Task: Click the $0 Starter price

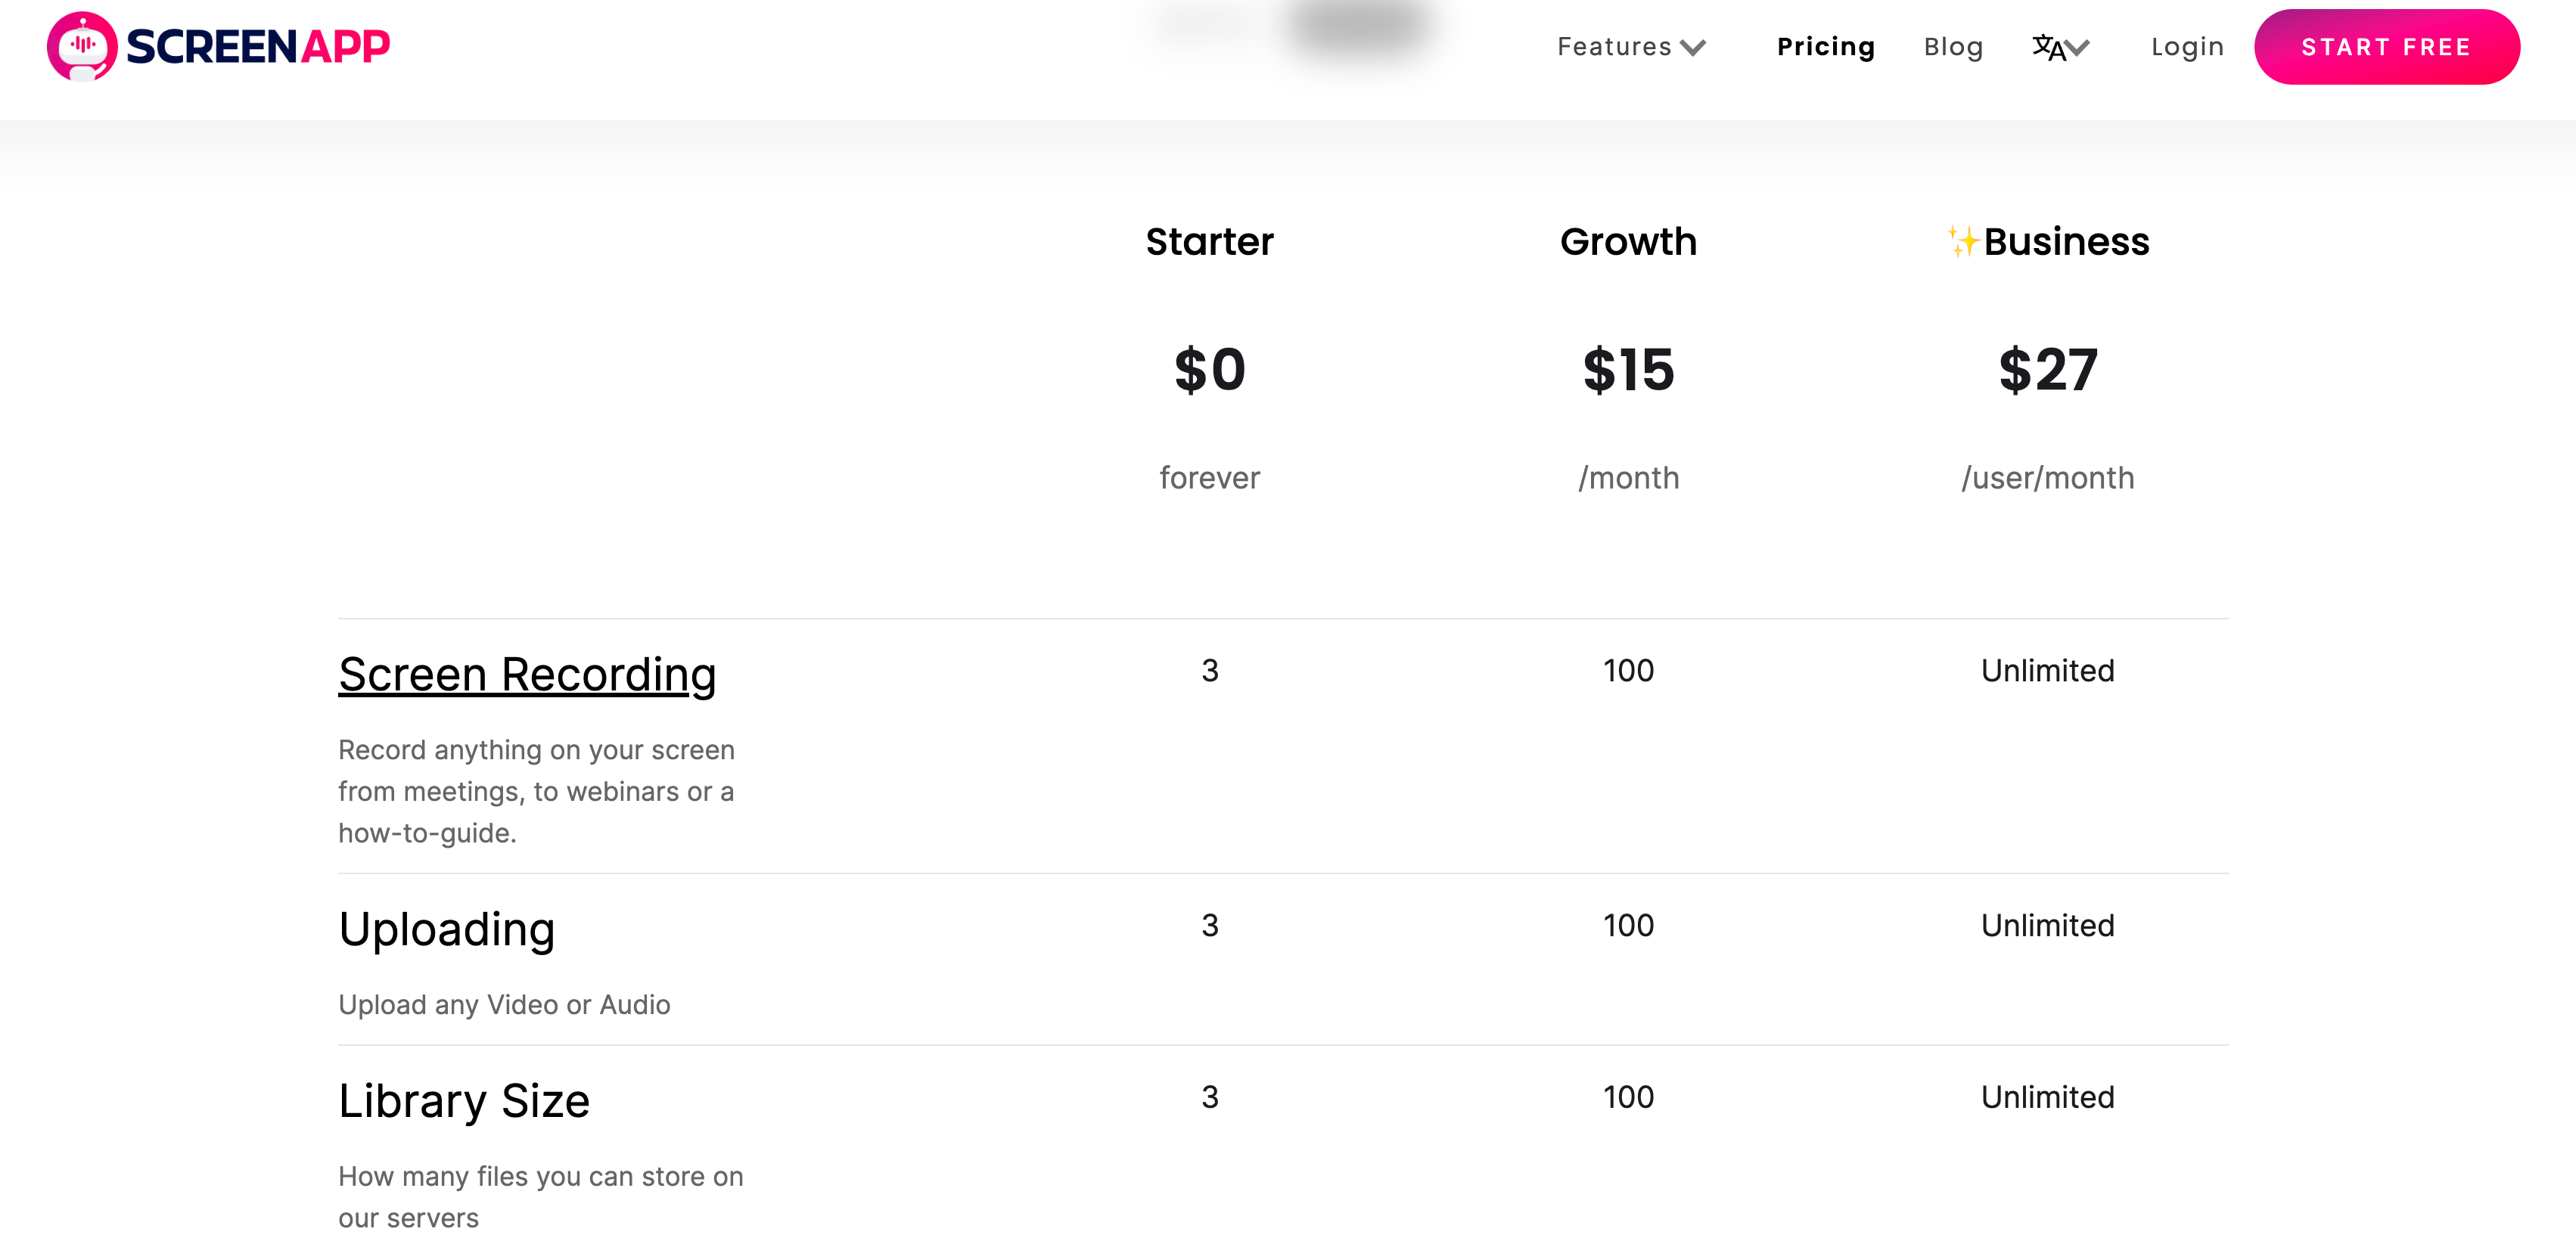Action: (1209, 371)
